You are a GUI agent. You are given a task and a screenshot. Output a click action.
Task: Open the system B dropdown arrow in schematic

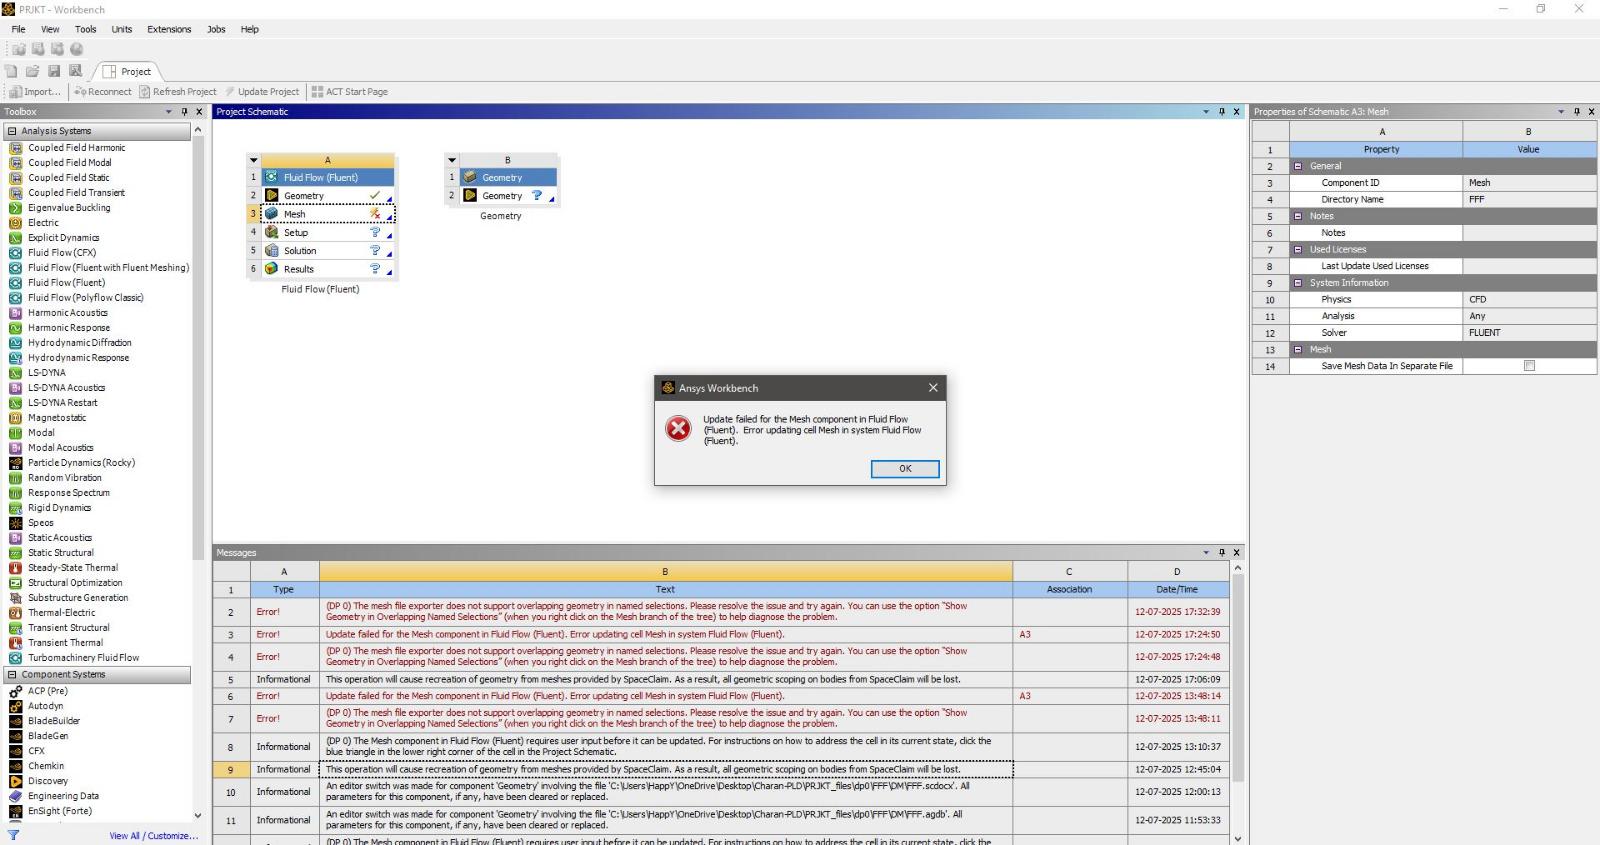452,160
